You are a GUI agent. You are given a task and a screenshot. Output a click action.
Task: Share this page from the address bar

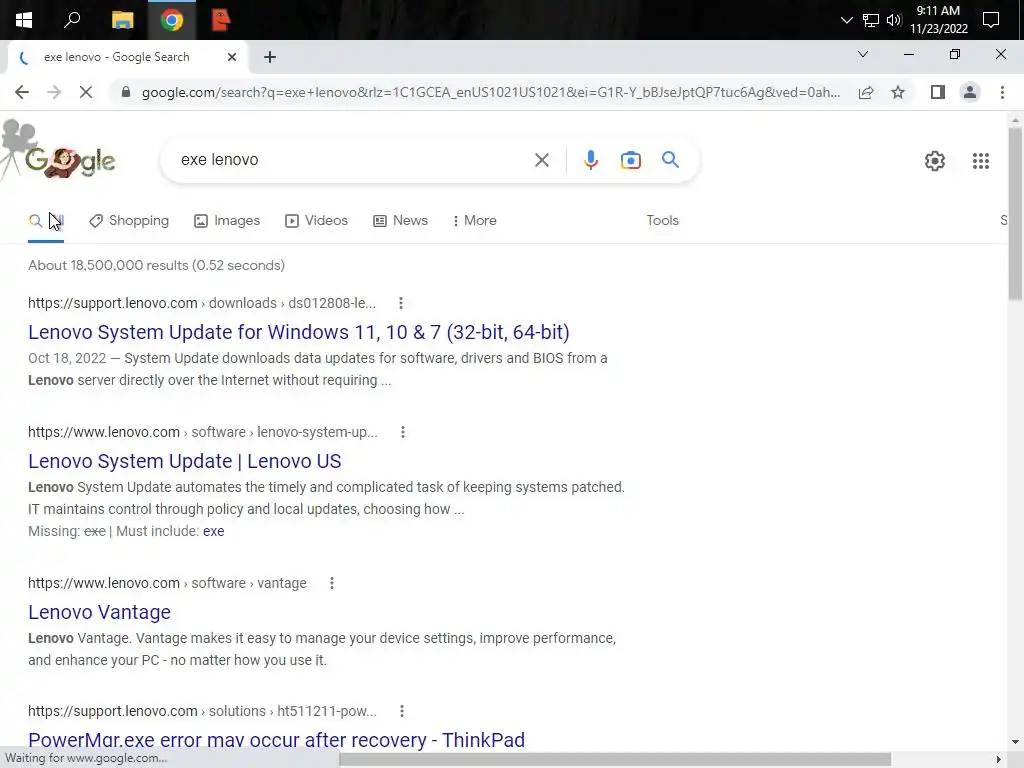(x=866, y=92)
